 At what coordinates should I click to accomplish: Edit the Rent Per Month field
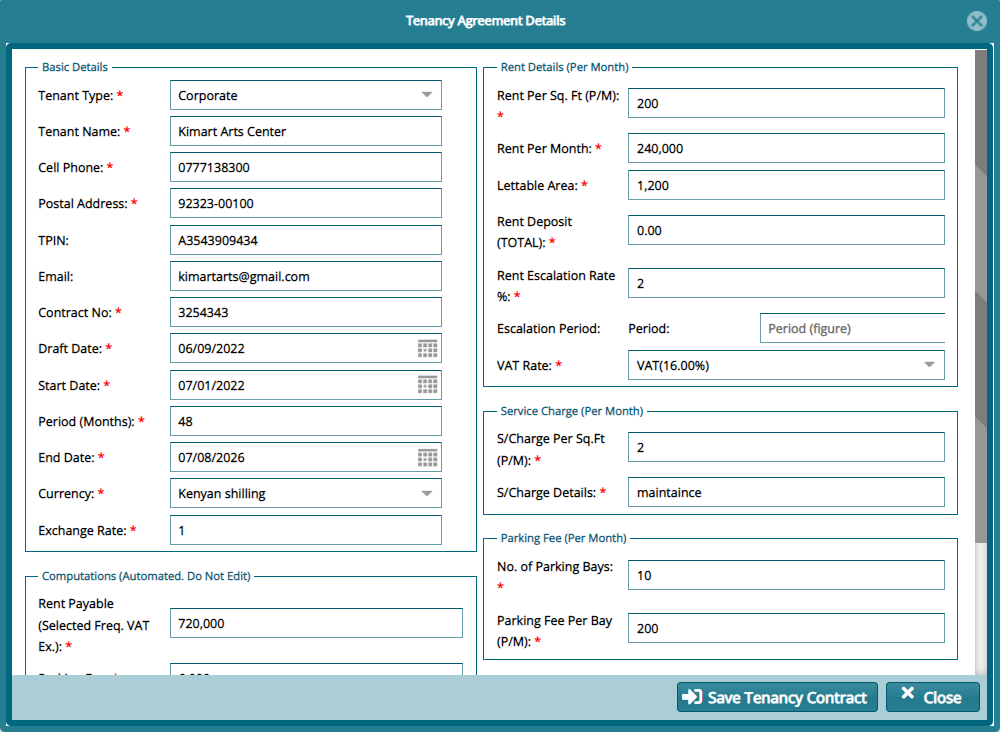point(786,148)
